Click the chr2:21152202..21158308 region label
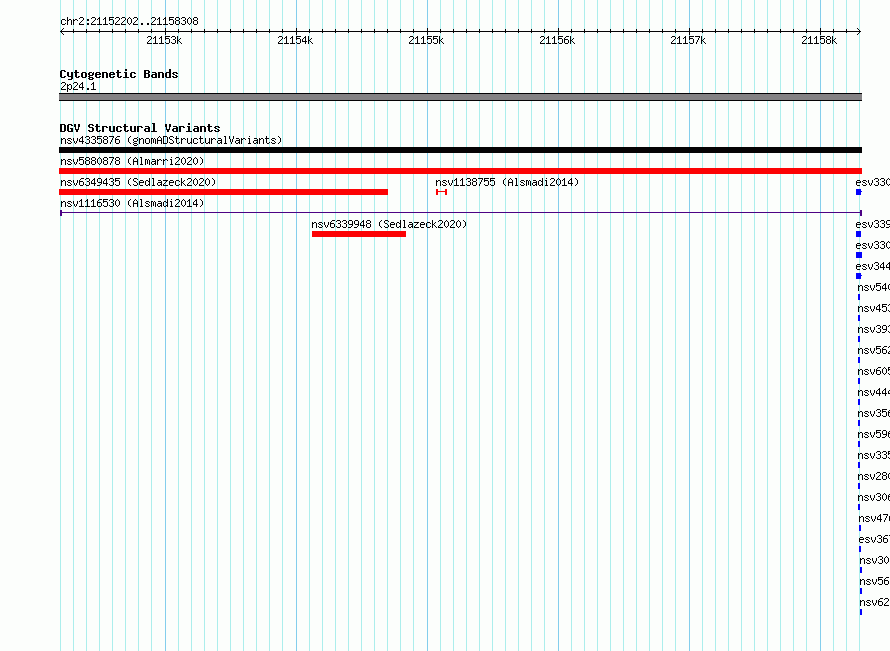 click(129, 22)
